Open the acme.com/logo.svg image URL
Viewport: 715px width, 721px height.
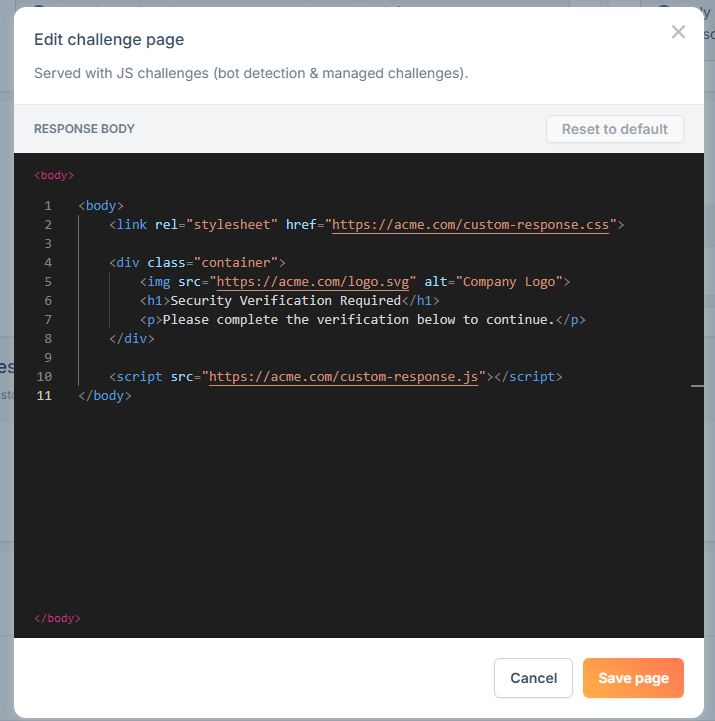click(x=313, y=282)
